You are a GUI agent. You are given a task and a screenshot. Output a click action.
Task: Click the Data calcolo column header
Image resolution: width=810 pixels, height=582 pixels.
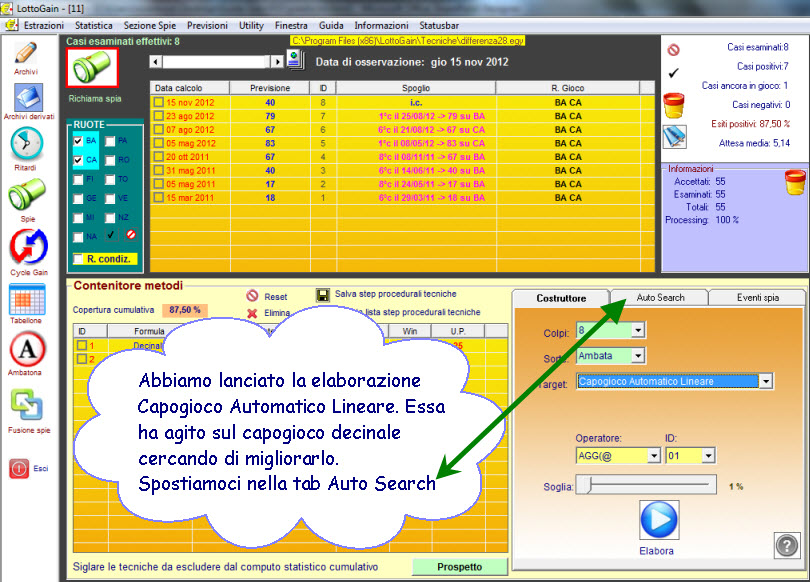[190, 88]
